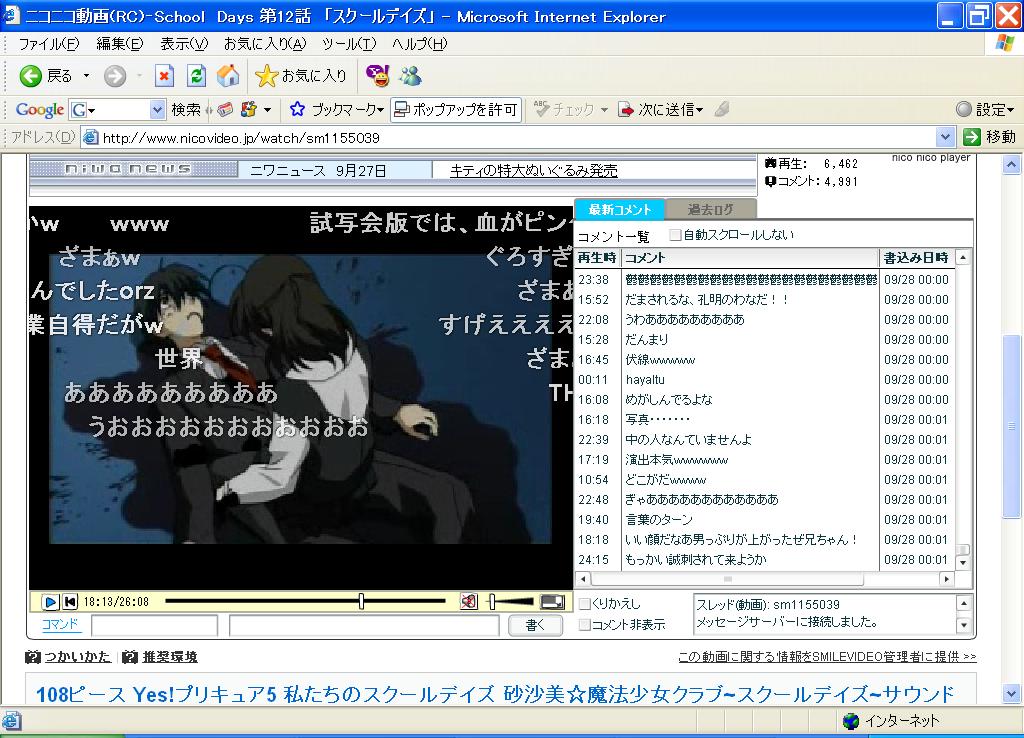Stop page loading with the red X icon
The width and height of the screenshot is (1024, 738).
[x=164, y=76]
